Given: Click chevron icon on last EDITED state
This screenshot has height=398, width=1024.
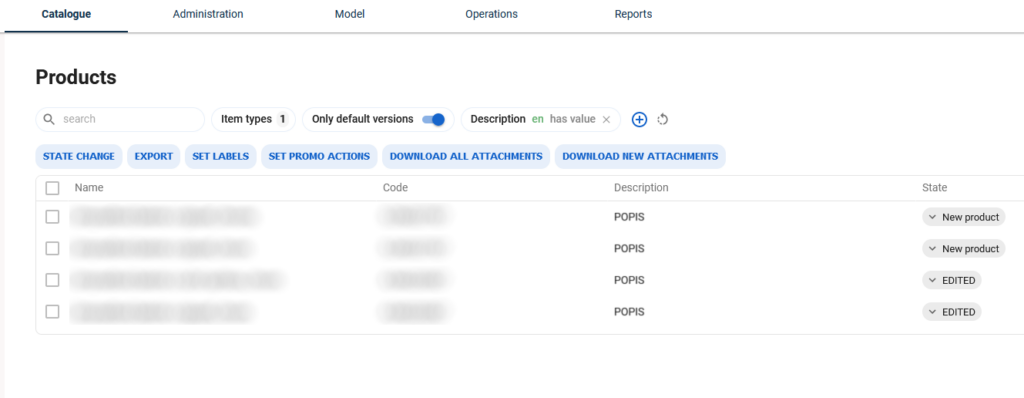Looking at the screenshot, I should pyautogui.click(x=933, y=312).
